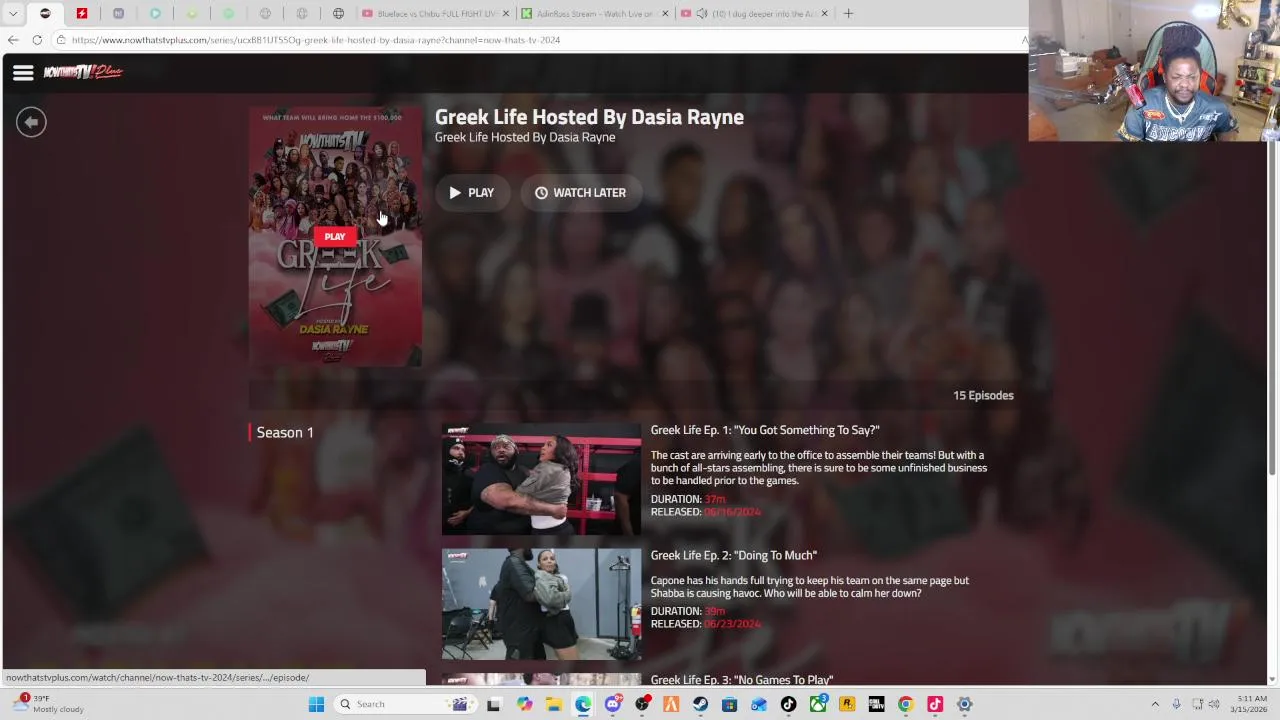Click the Greek Life series poster image
The image size is (1280, 720).
(335, 237)
